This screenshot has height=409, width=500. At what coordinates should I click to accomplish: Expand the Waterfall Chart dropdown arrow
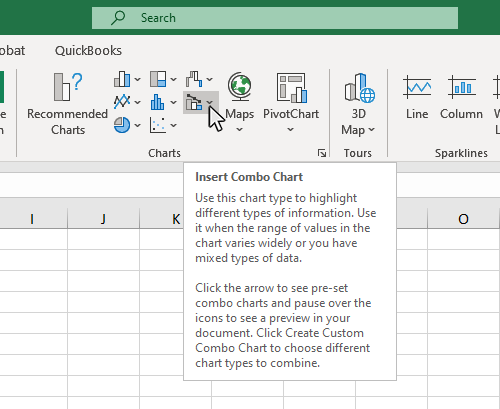click(210, 79)
